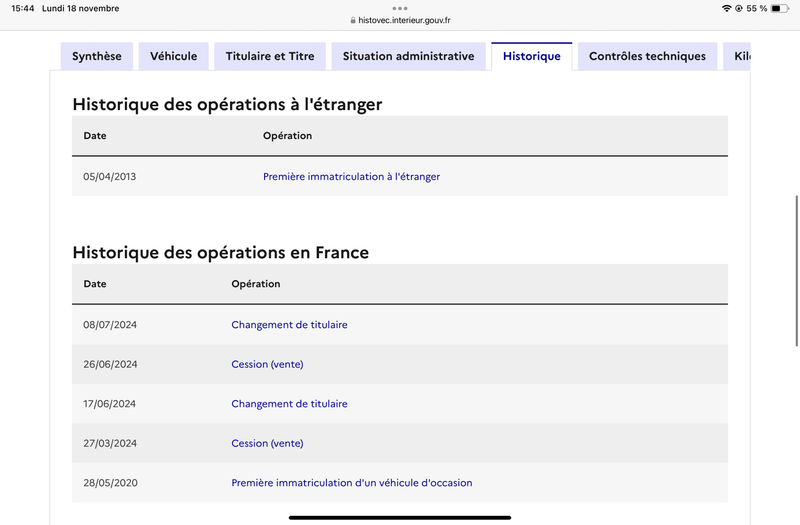
Task: Click the Première immatriculation à l'étranger link
Action: pos(352,177)
